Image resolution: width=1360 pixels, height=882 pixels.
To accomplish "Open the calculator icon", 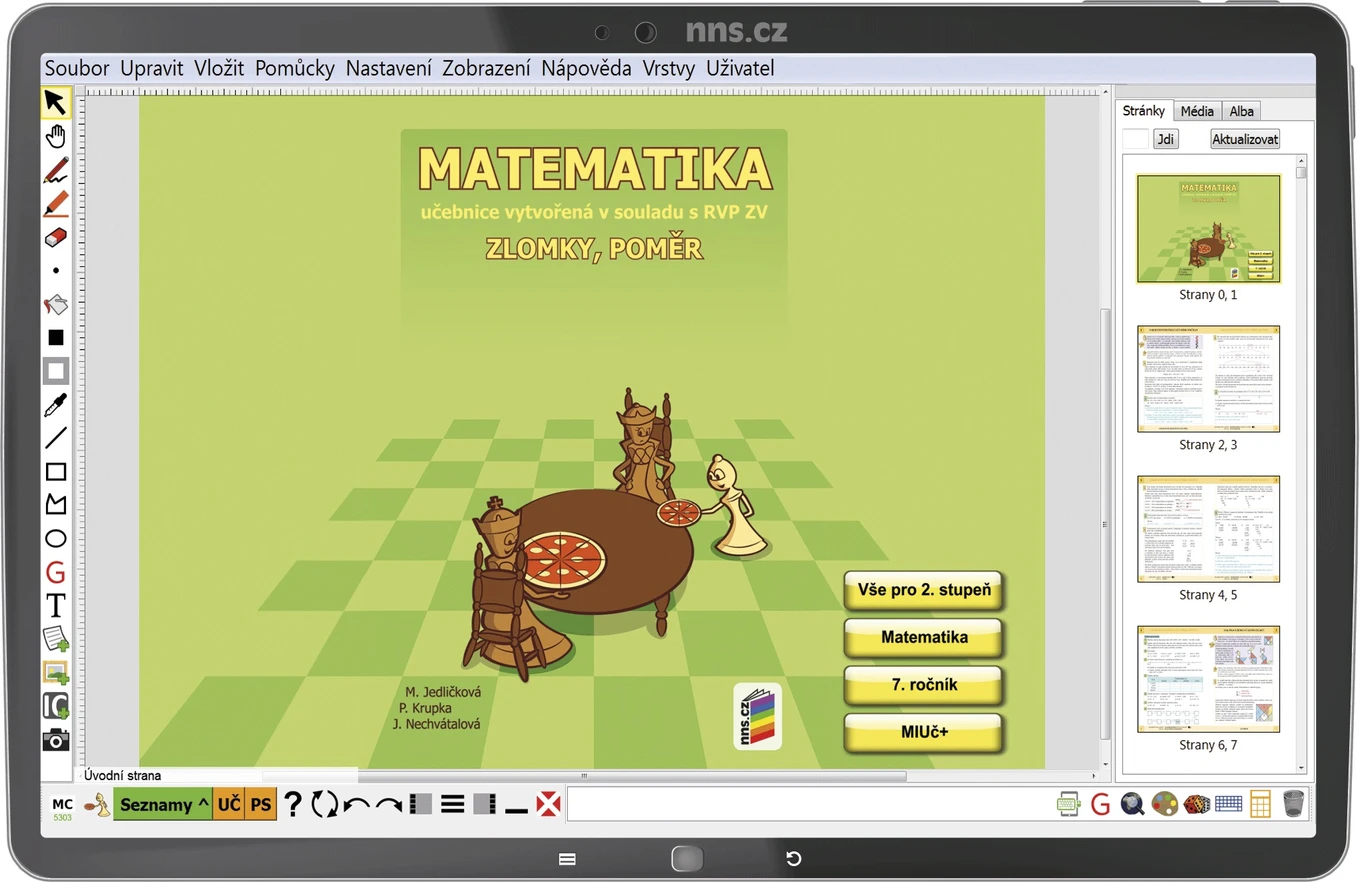I will (1260, 804).
